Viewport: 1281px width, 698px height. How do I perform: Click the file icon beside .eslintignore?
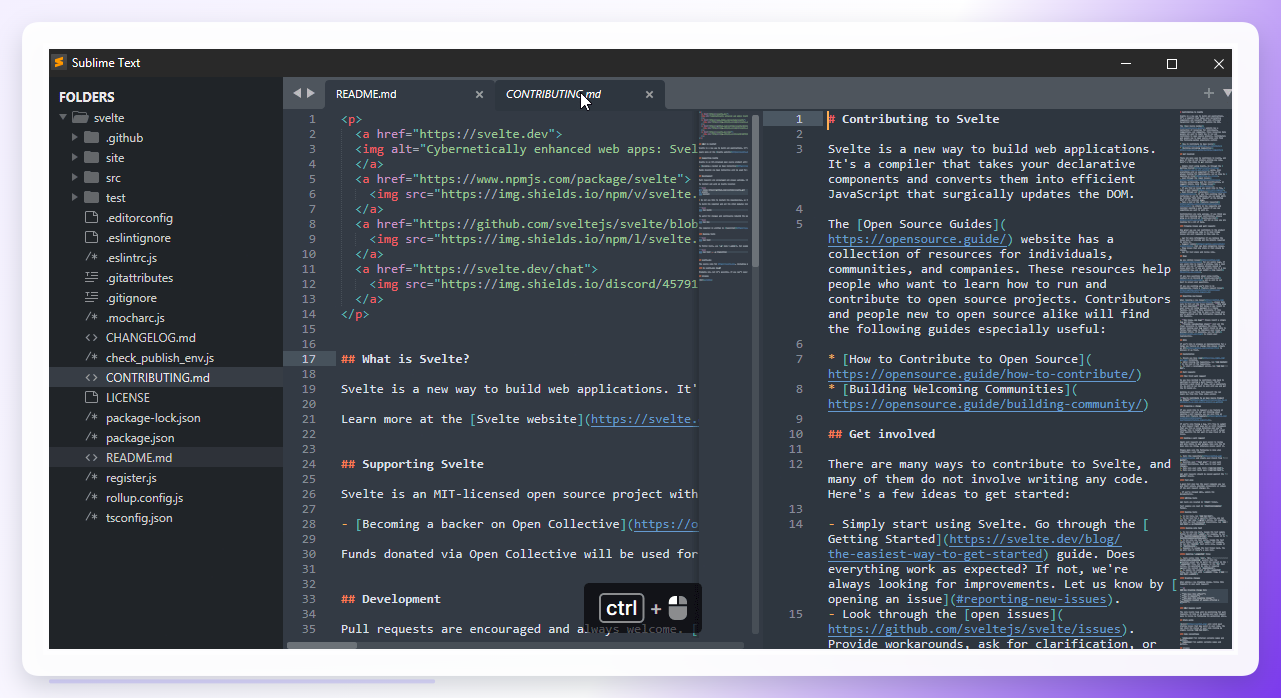pos(91,237)
